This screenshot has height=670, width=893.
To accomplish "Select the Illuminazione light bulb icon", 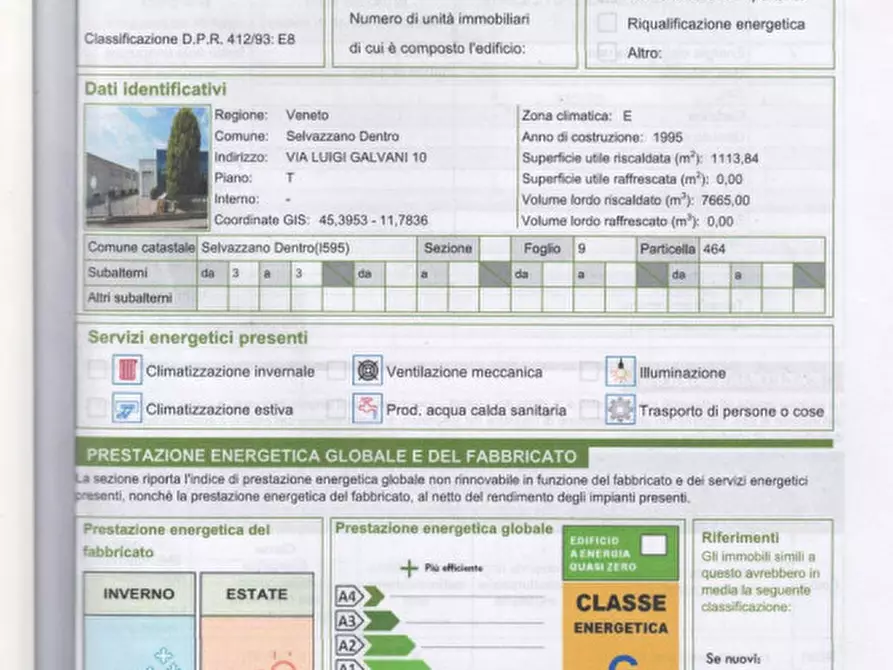I will tap(621, 371).
